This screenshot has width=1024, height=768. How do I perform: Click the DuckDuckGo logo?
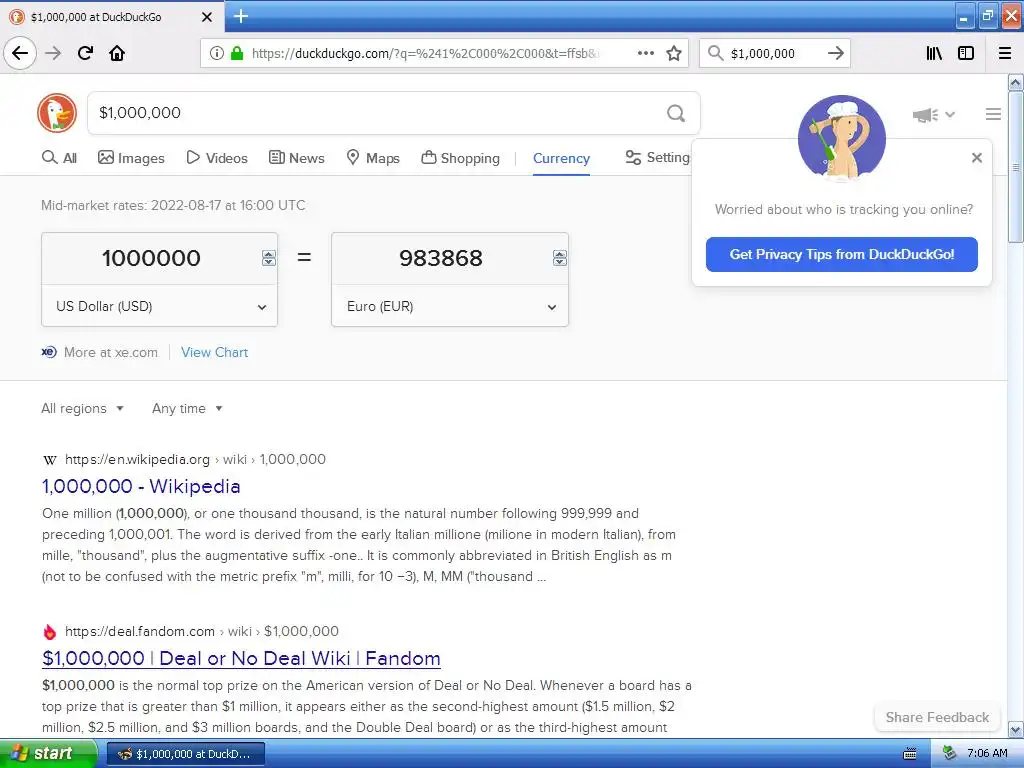pyautogui.click(x=57, y=113)
